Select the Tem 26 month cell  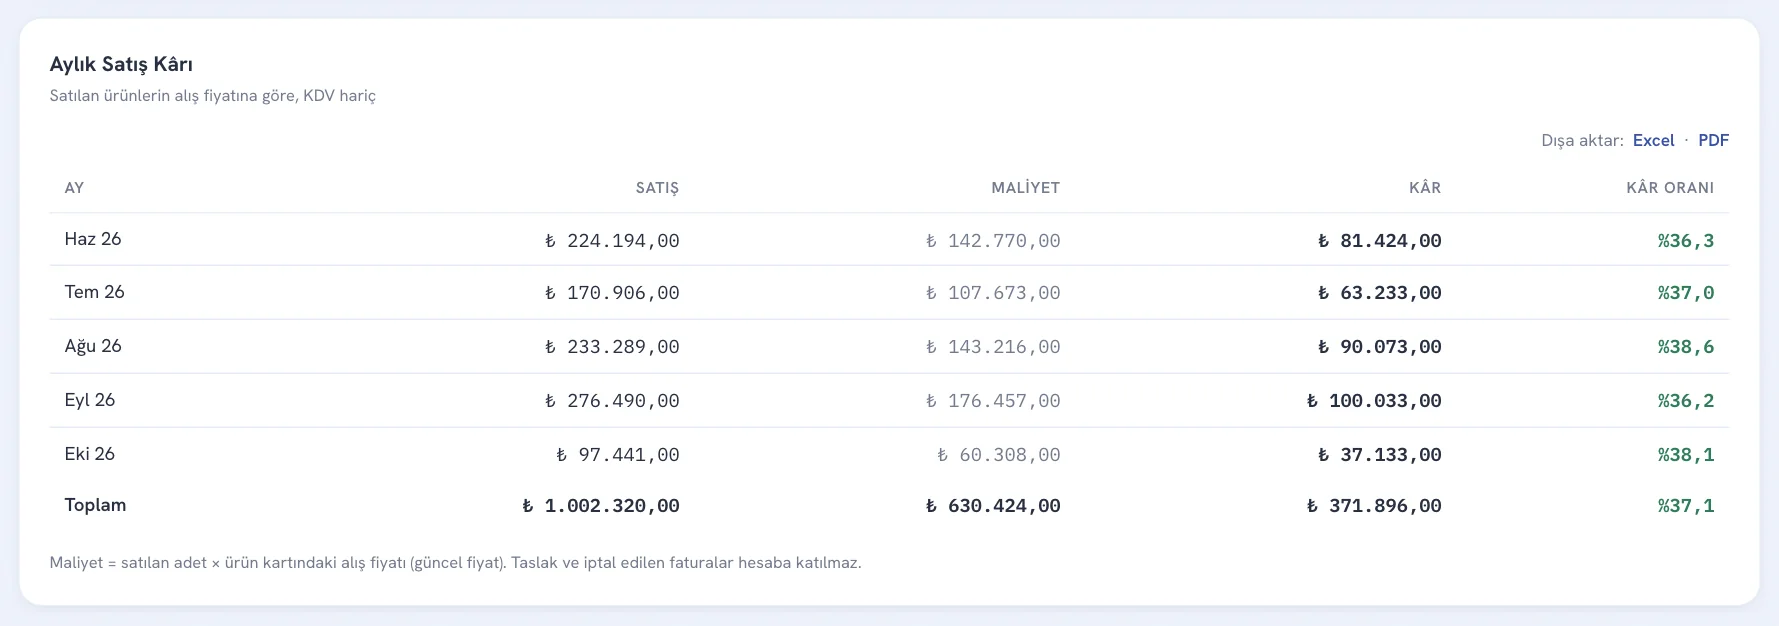pyautogui.click(x=94, y=292)
